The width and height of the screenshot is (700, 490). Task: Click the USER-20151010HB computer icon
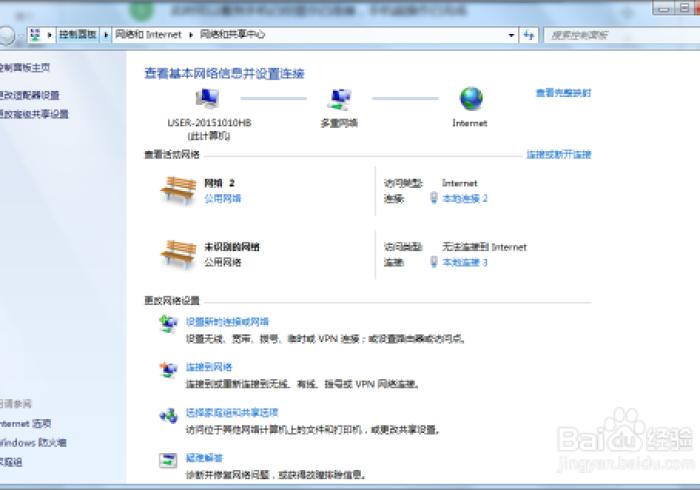coord(208,99)
